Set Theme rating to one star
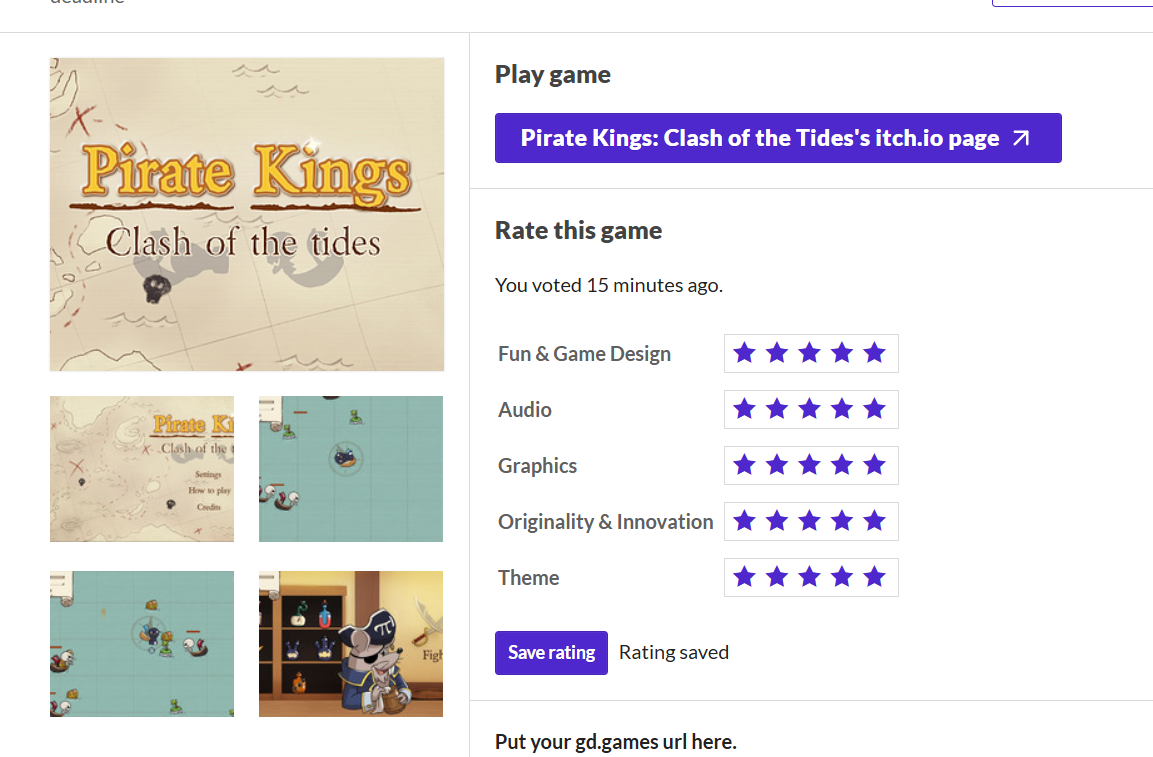 coord(744,577)
